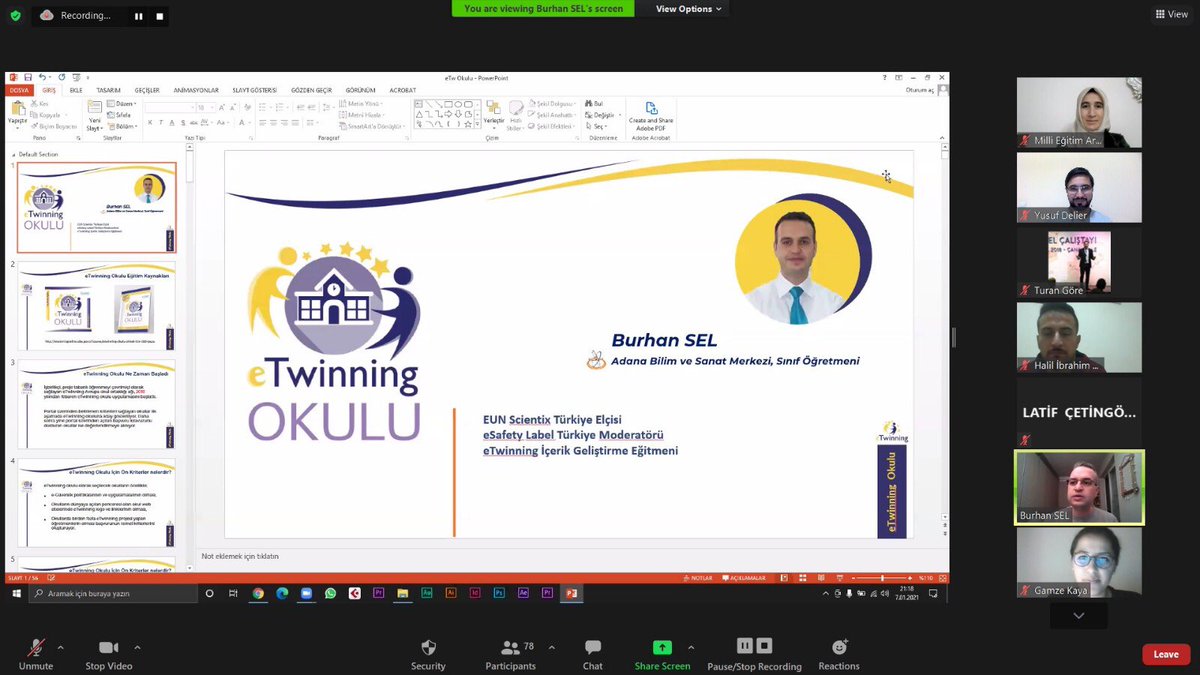Screen dimensions: 1200x675
Task: Select slide 4 thumbnail in panel
Action: coord(96,502)
